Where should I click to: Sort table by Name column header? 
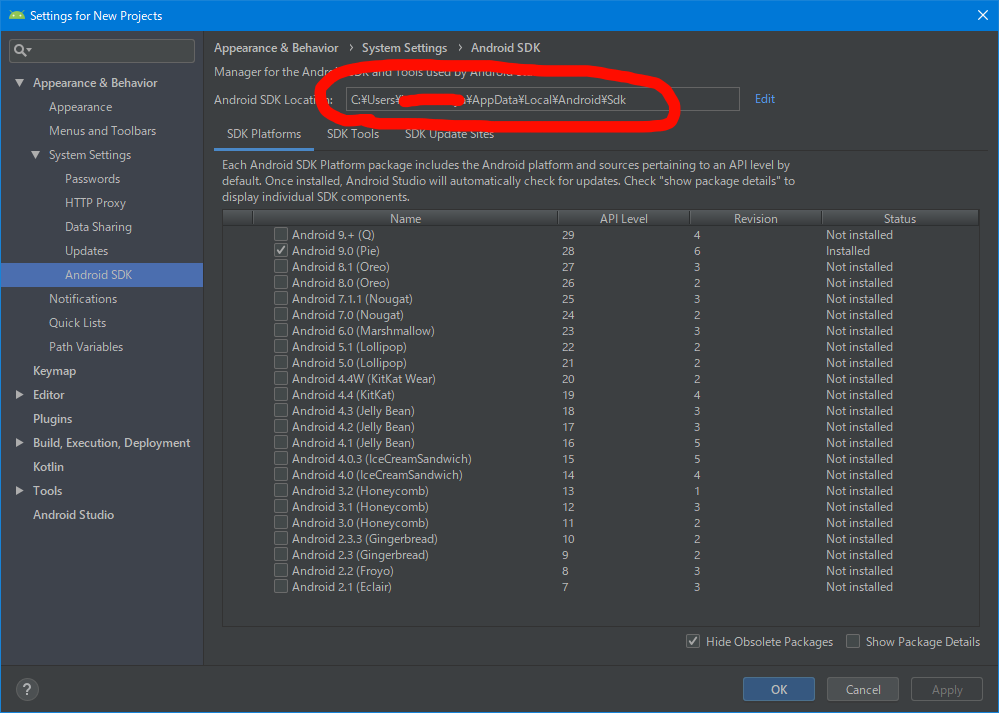[405, 219]
